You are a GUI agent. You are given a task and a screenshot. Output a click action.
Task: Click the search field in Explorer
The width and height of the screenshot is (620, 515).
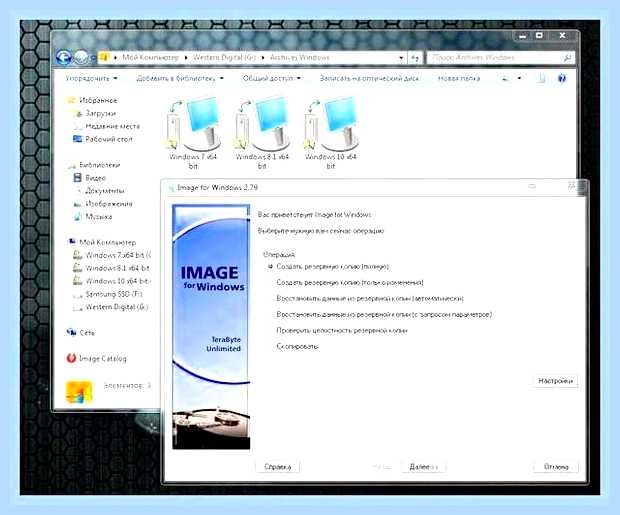point(501,58)
